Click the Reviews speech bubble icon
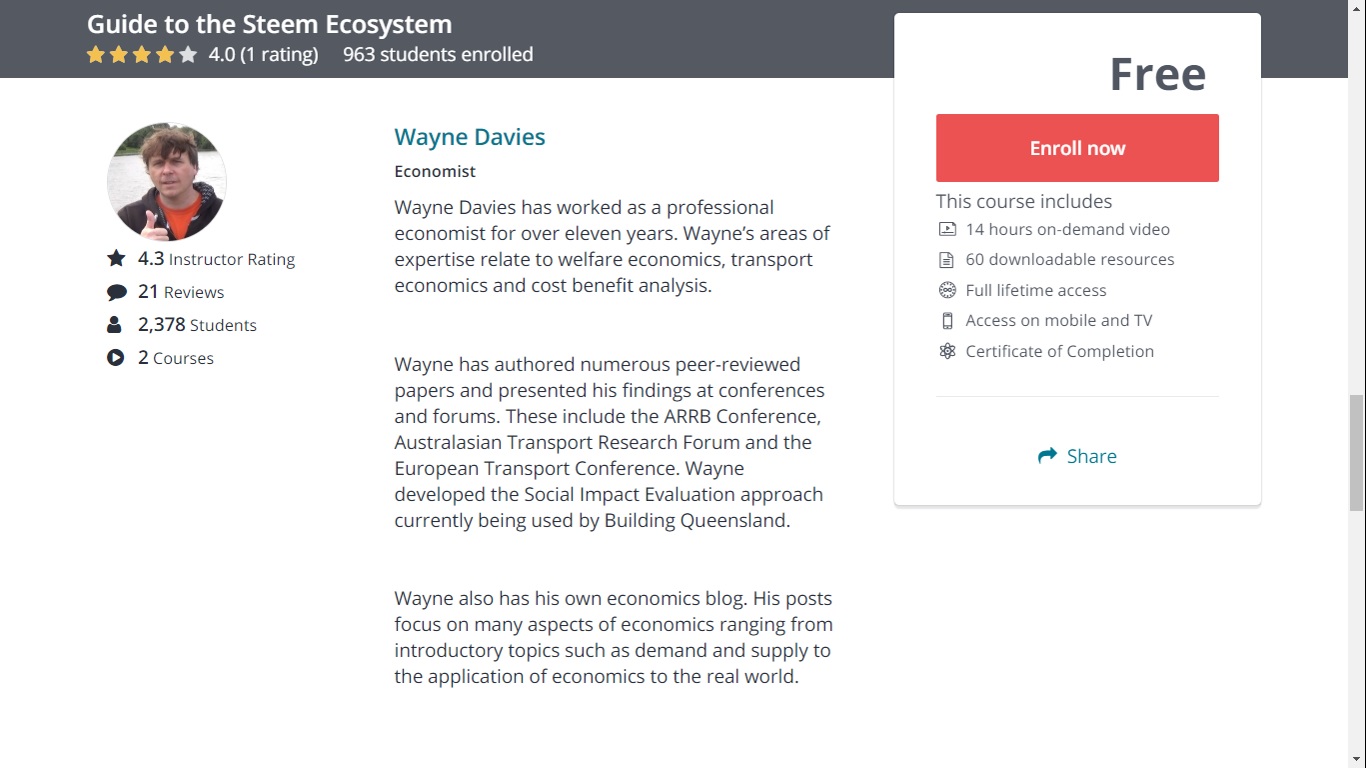This screenshot has width=1366, height=768. 116,292
